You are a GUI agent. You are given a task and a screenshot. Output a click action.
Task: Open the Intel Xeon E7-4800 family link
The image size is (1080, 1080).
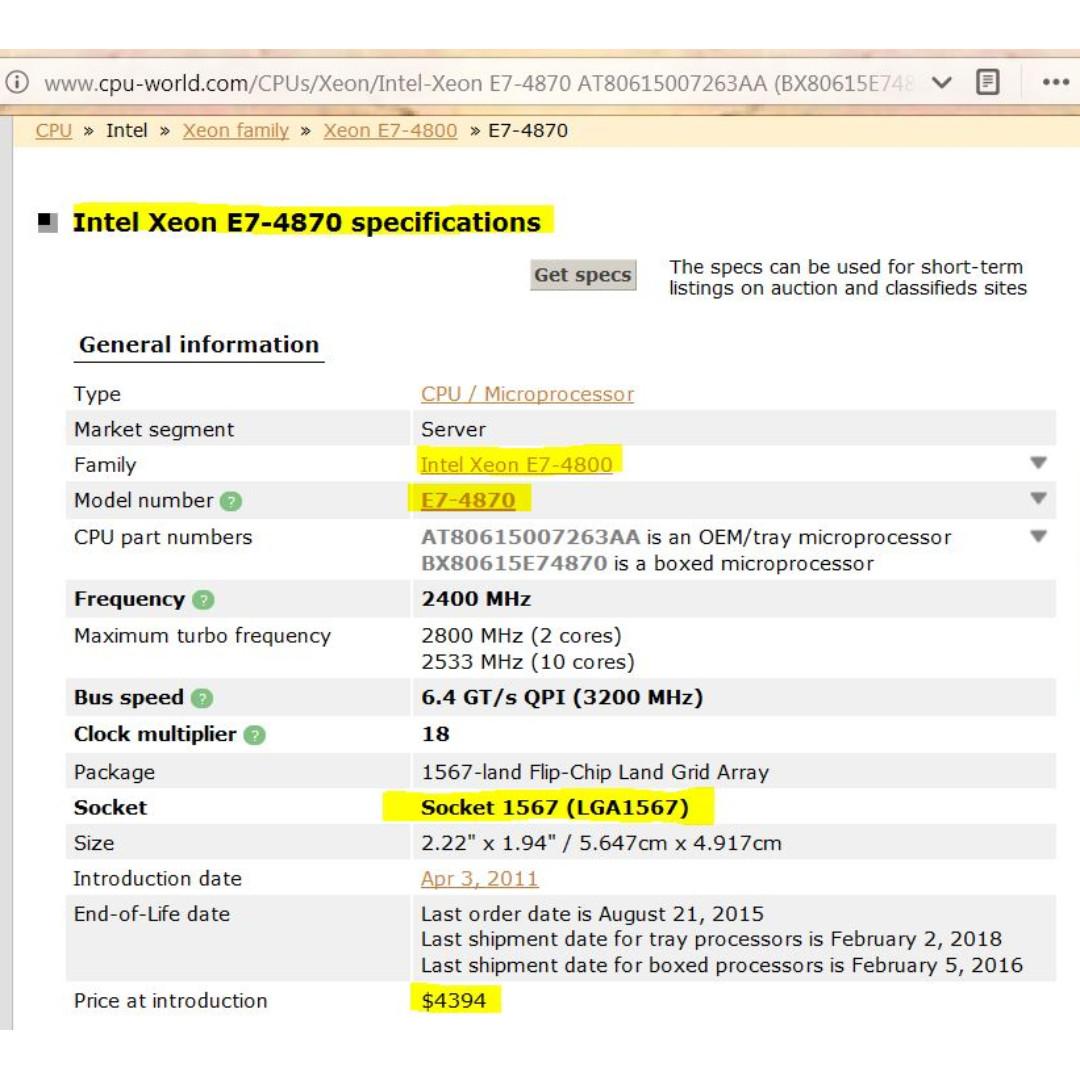(516, 464)
